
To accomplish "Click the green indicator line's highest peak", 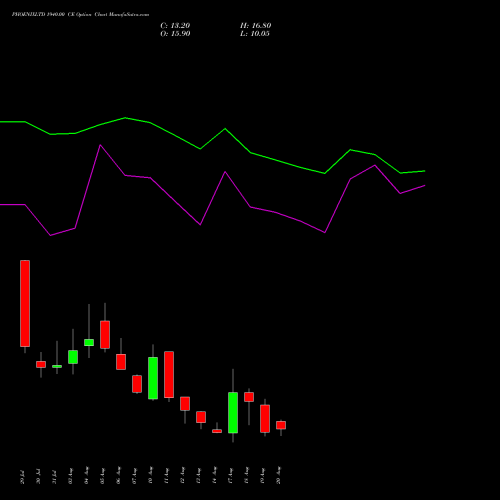I will pyautogui.click(x=125, y=118).
